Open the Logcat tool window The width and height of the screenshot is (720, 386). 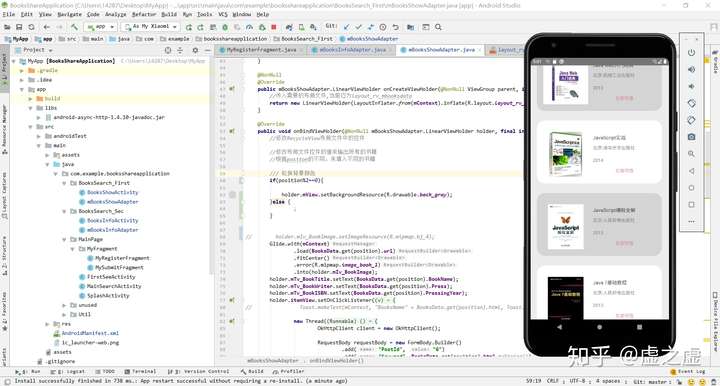pos(69,372)
